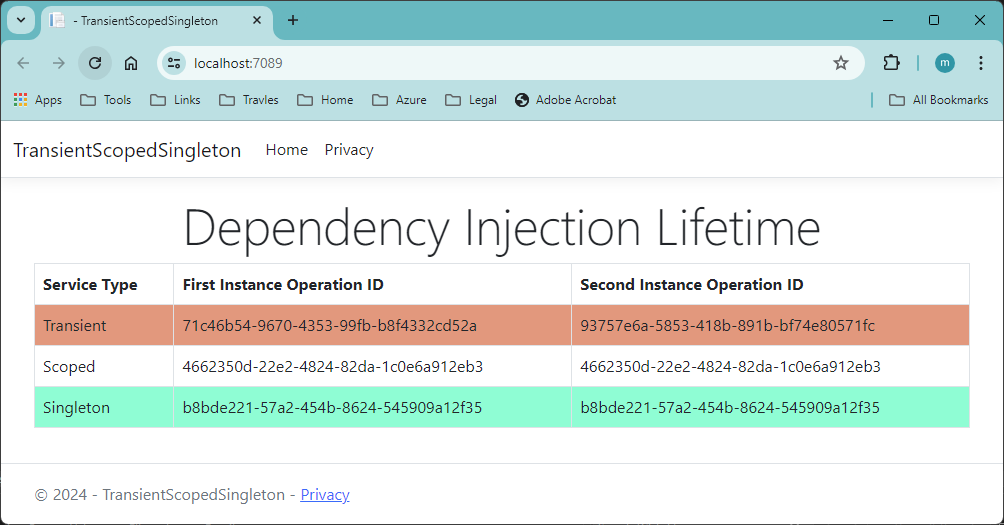Open the Tools bookmark folder

(105, 100)
